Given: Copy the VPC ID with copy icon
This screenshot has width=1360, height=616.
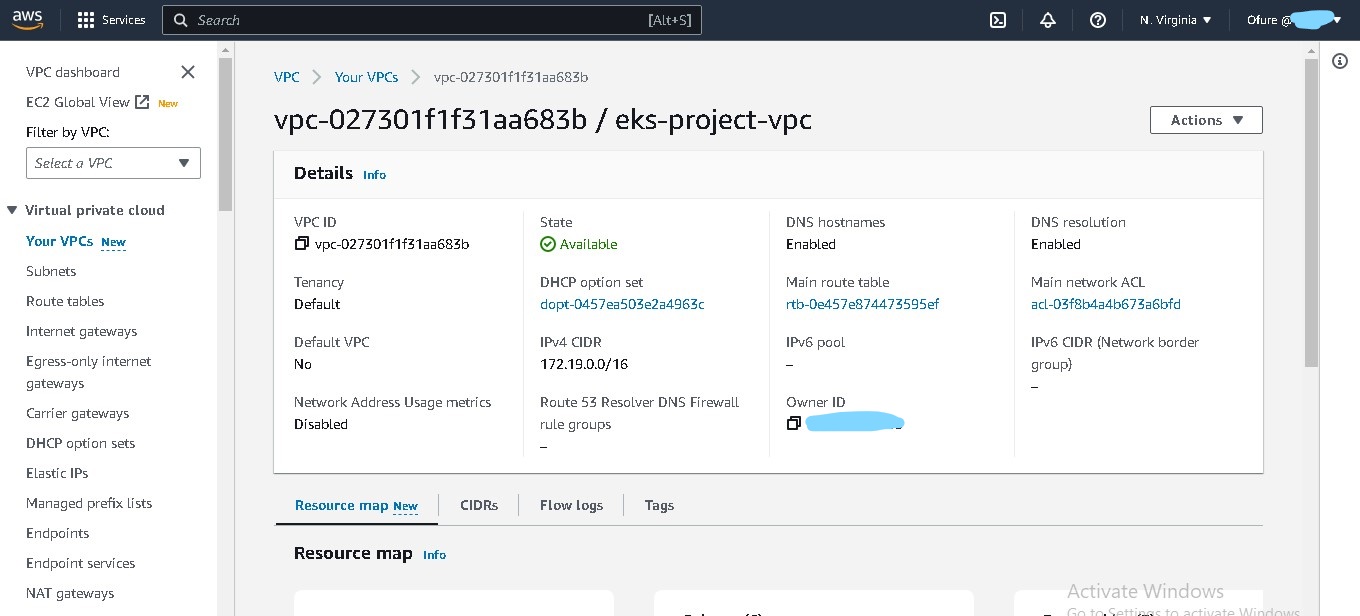Looking at the screenshot, I should (302, 244).
